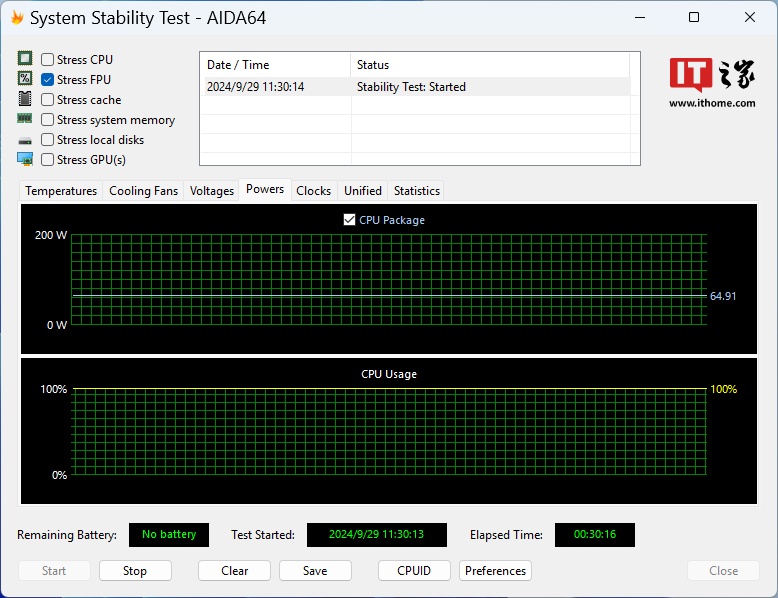
Task: Open the Clocks tab
Action: point(314,191)
